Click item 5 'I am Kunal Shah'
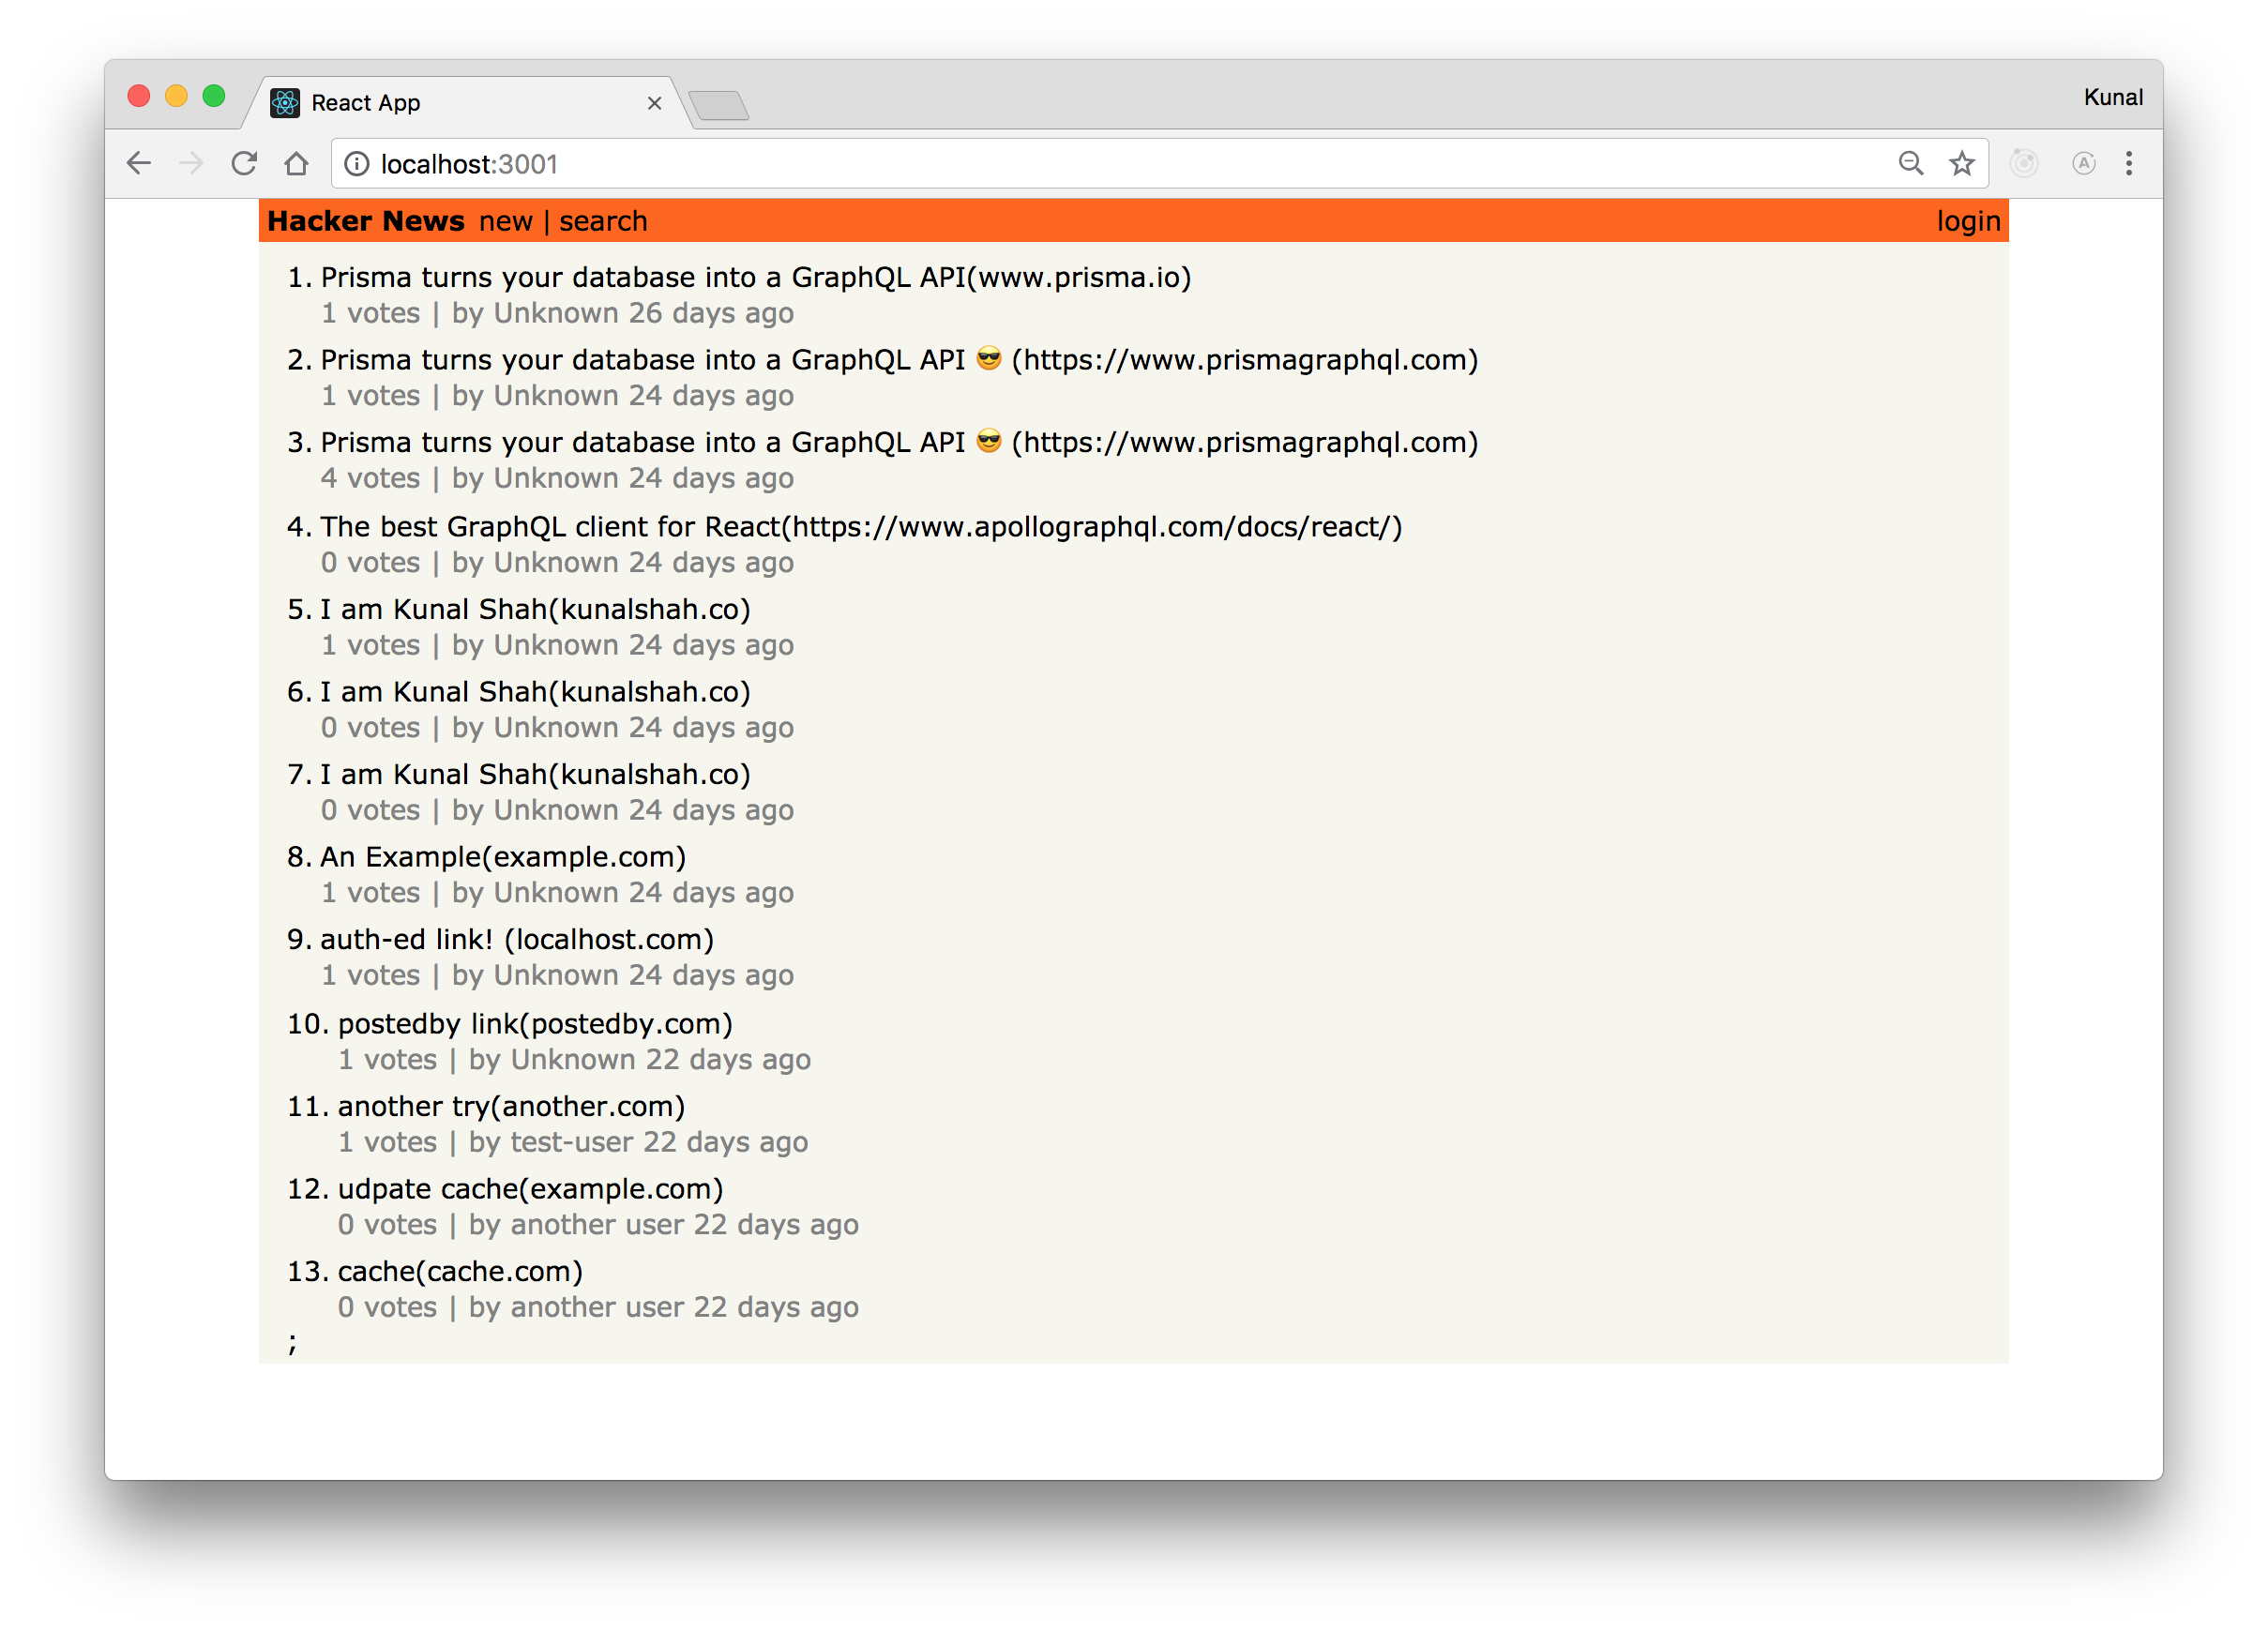 coord(535,610)
